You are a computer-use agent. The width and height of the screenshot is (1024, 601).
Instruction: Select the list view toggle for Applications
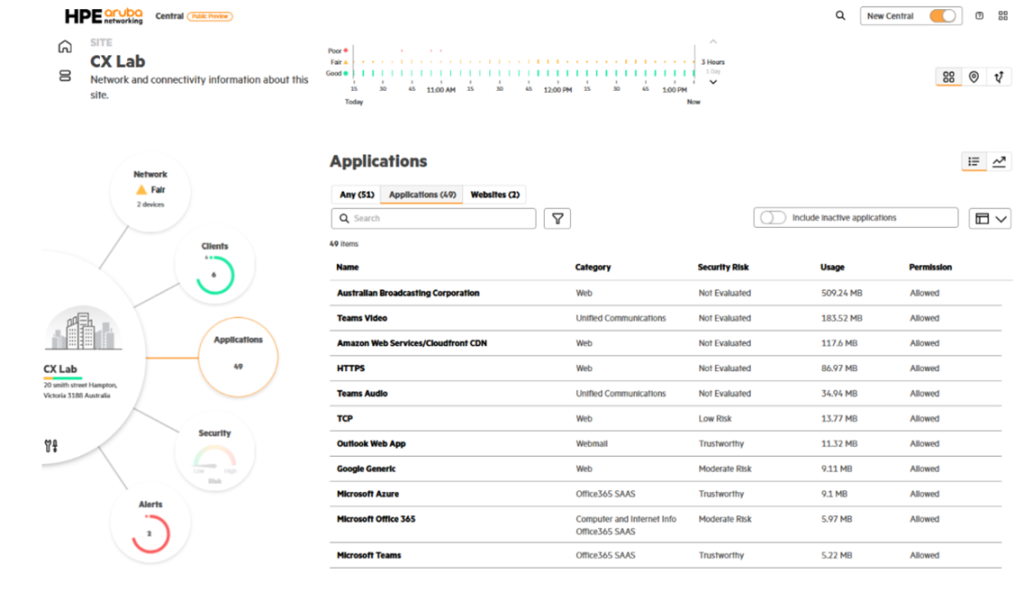(974, 161)
